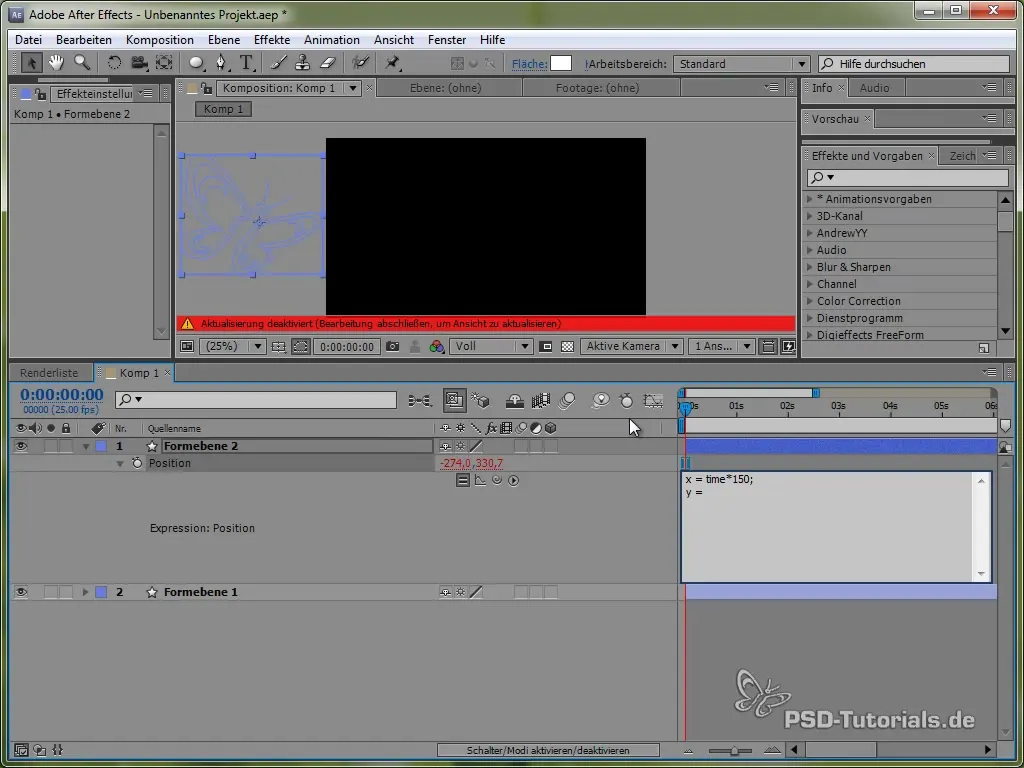Switch to the Renderliste tab

pos(49,373)
